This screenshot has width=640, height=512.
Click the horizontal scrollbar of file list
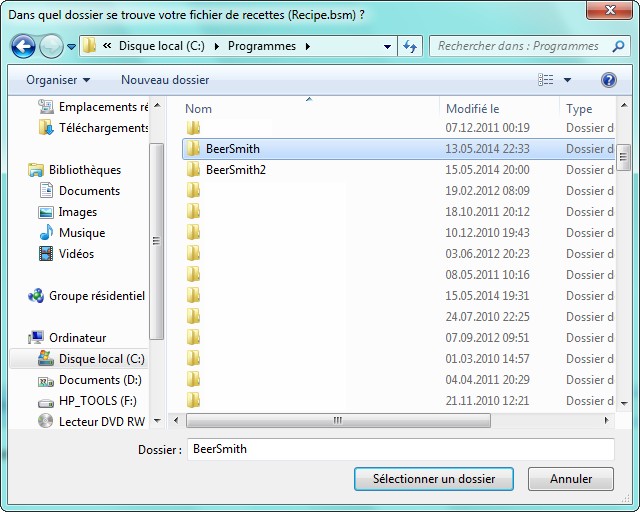[337, 421]
